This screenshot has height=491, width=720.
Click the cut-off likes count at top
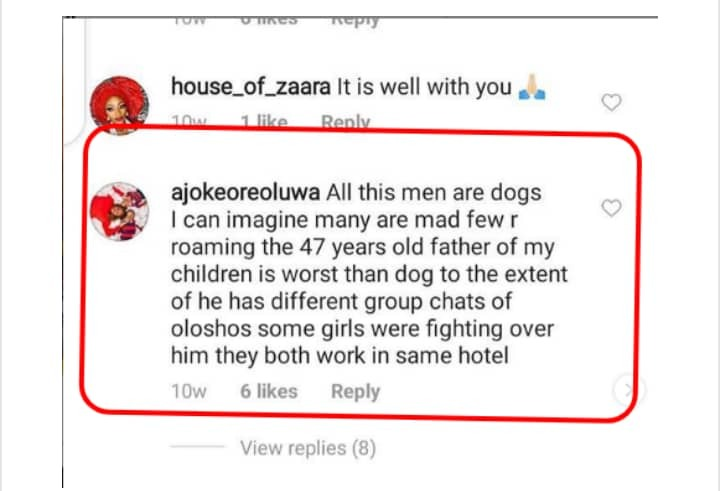[269, 20]
